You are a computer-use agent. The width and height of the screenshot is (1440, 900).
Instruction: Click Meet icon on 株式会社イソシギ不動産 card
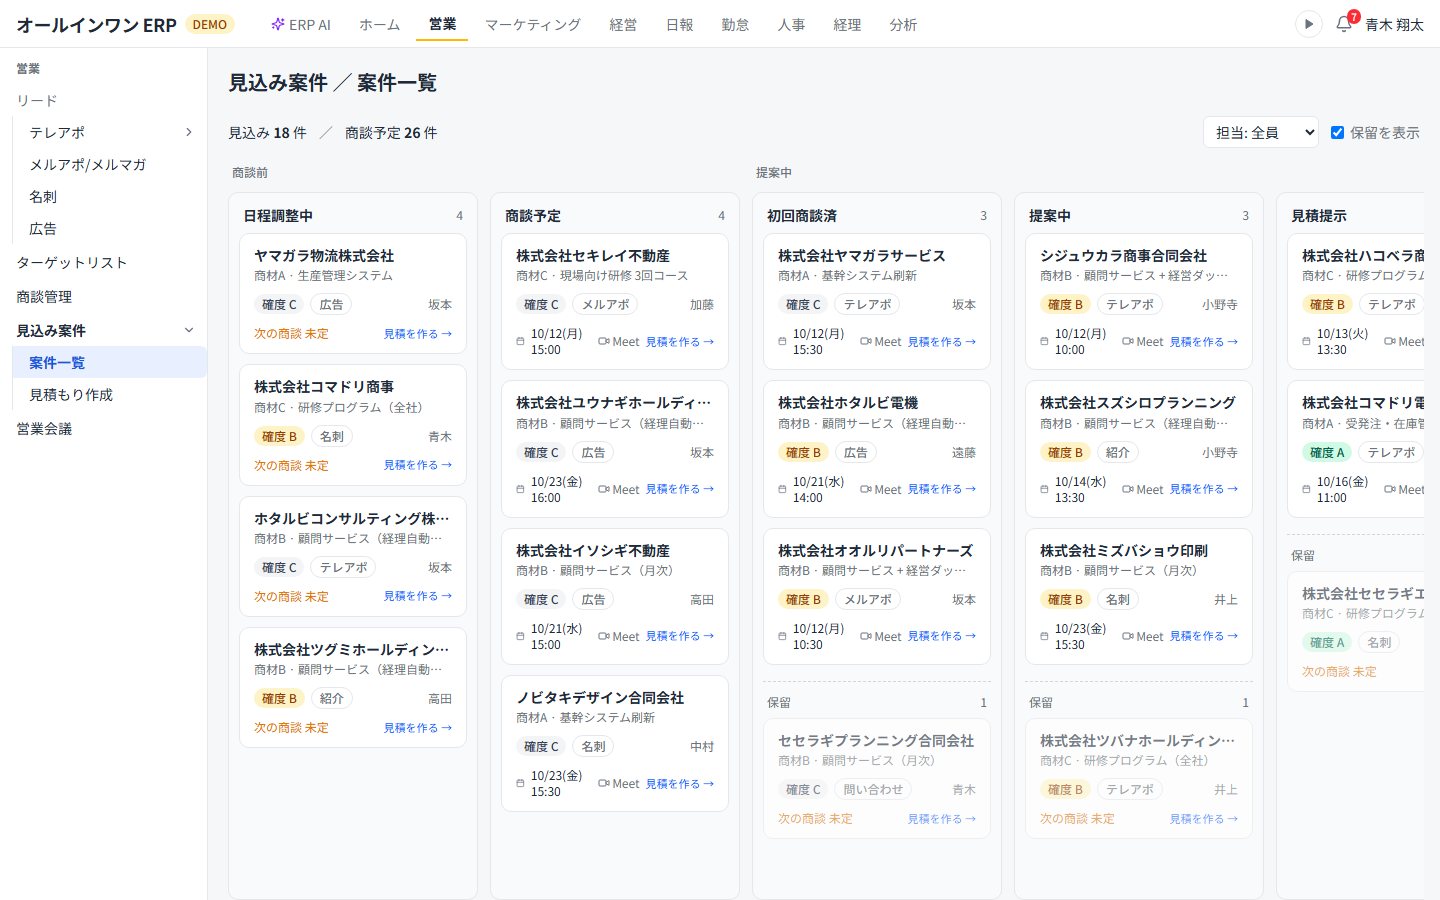coord(604,636)
